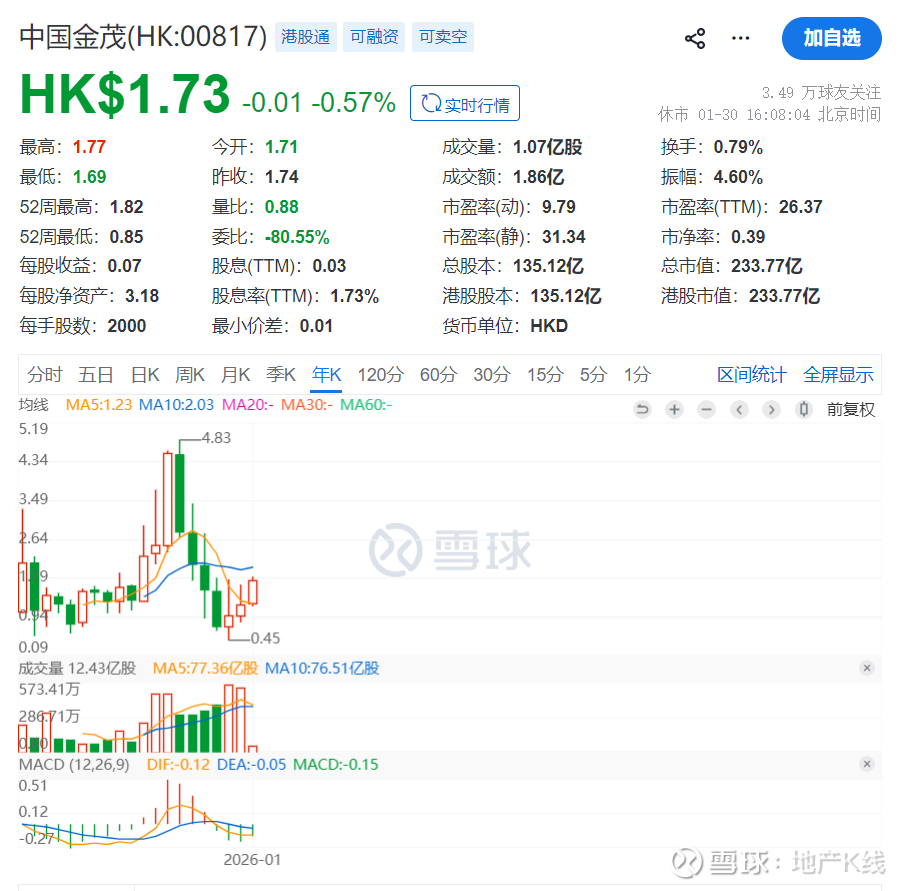The width and height of the screenshot is (913, 891).
Task: Switch to the 月K chart tab
Action: click(x=235, y=374)
